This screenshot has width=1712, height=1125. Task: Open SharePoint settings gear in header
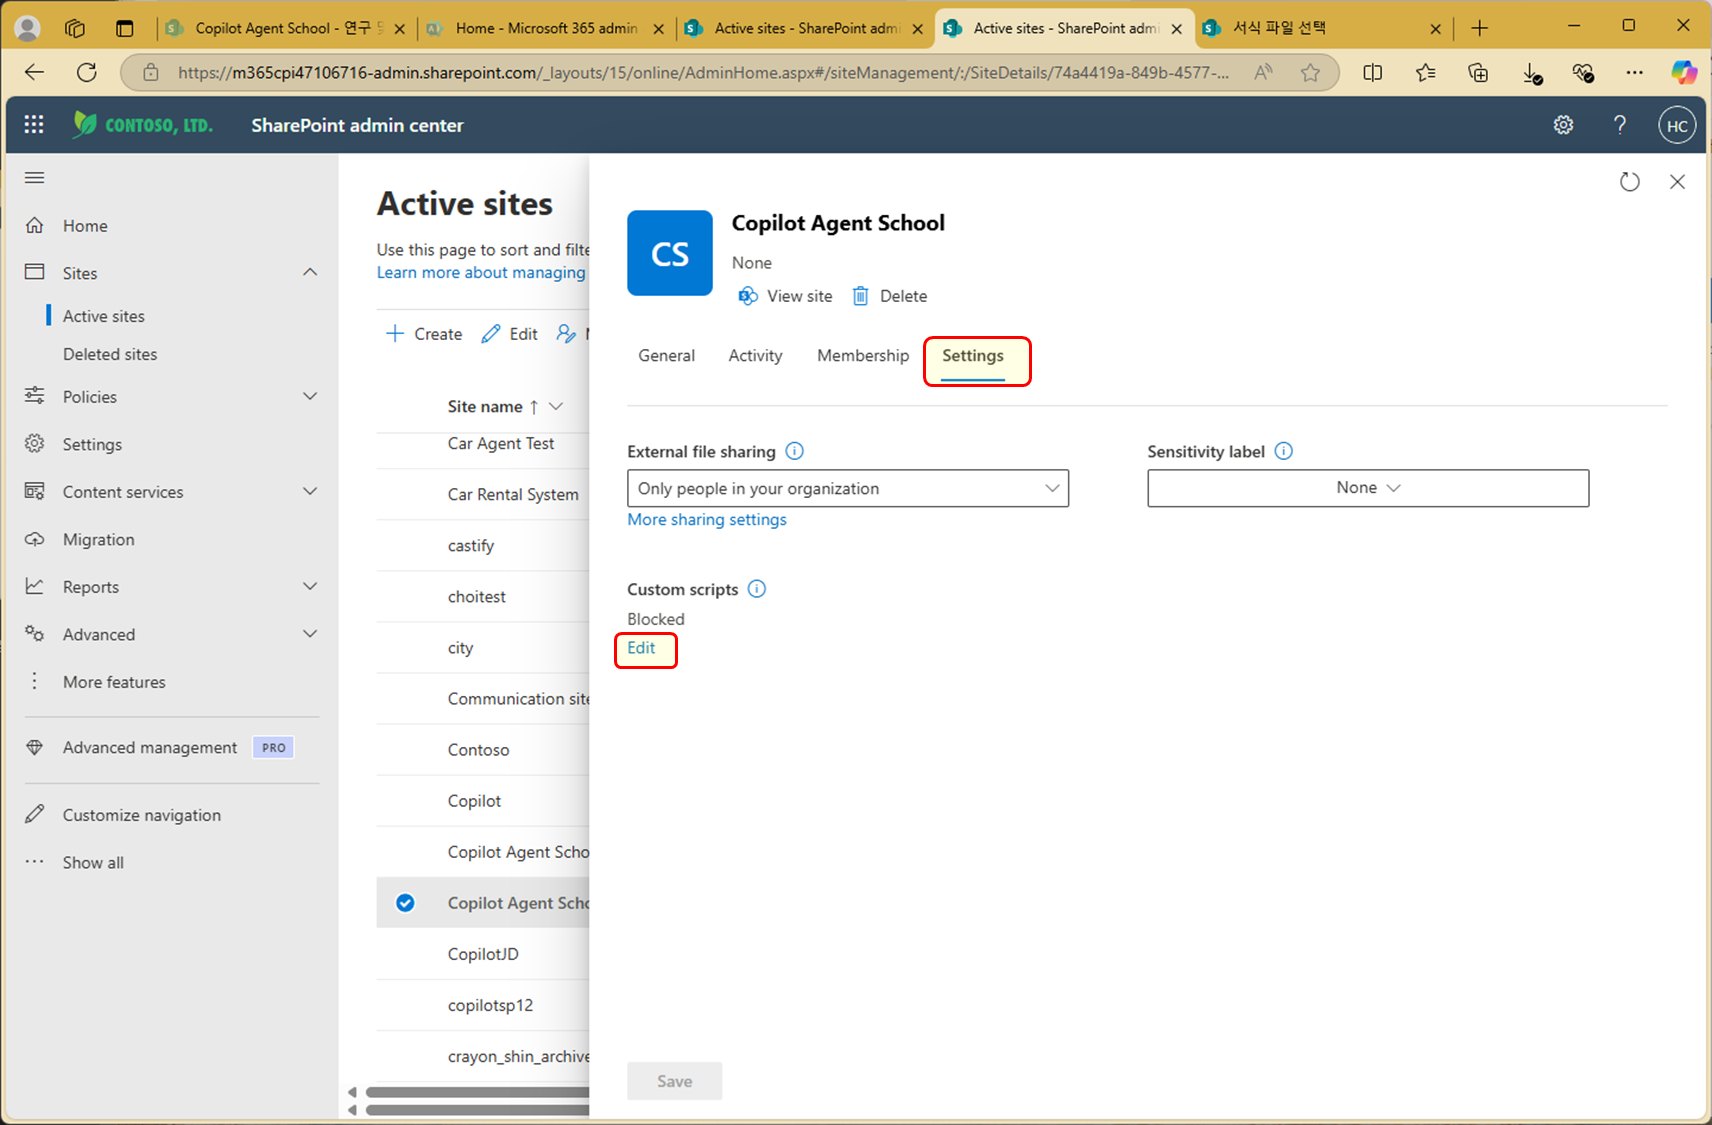[x=1563, y=125]
